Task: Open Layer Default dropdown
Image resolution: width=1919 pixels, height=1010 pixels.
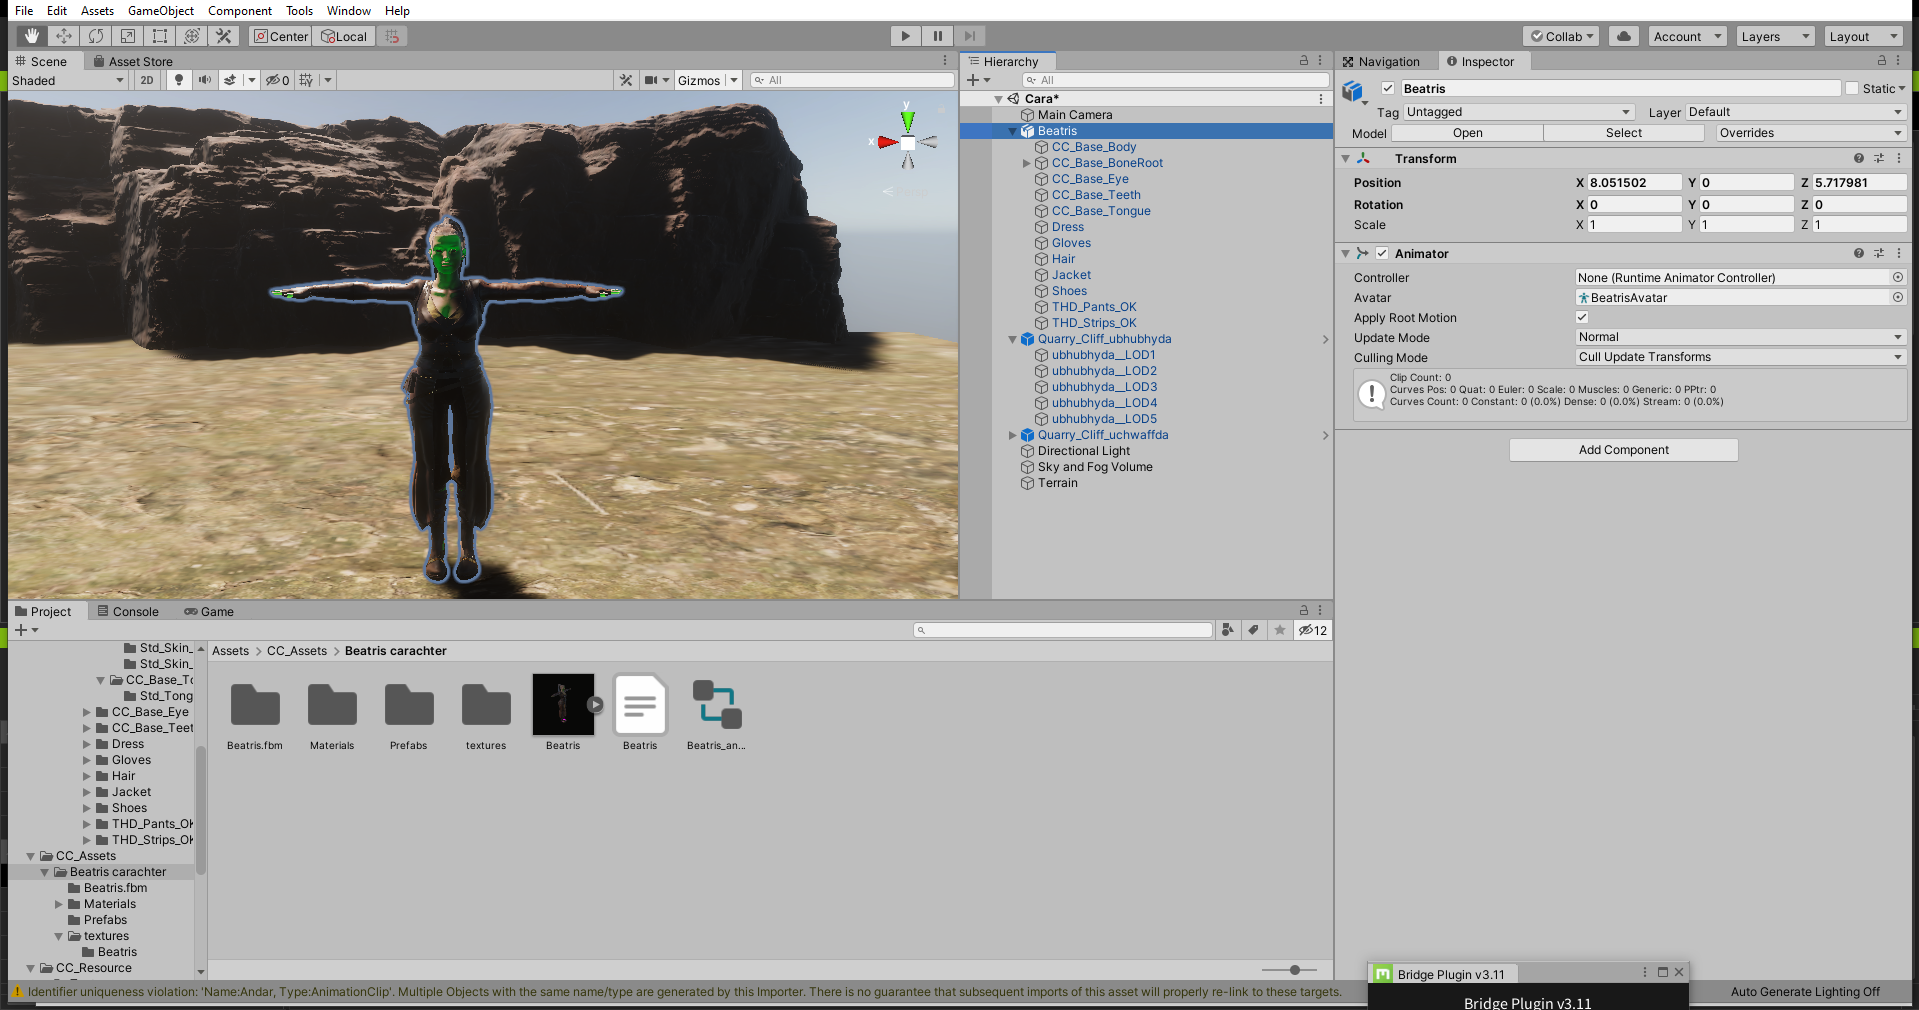Action: click(1796, 112)
